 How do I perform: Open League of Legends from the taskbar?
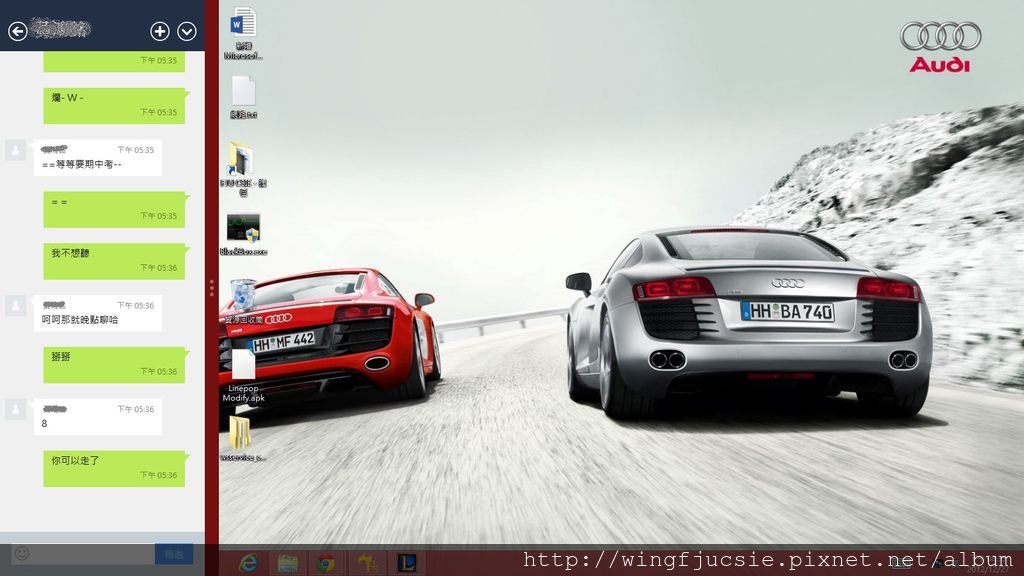406,562
